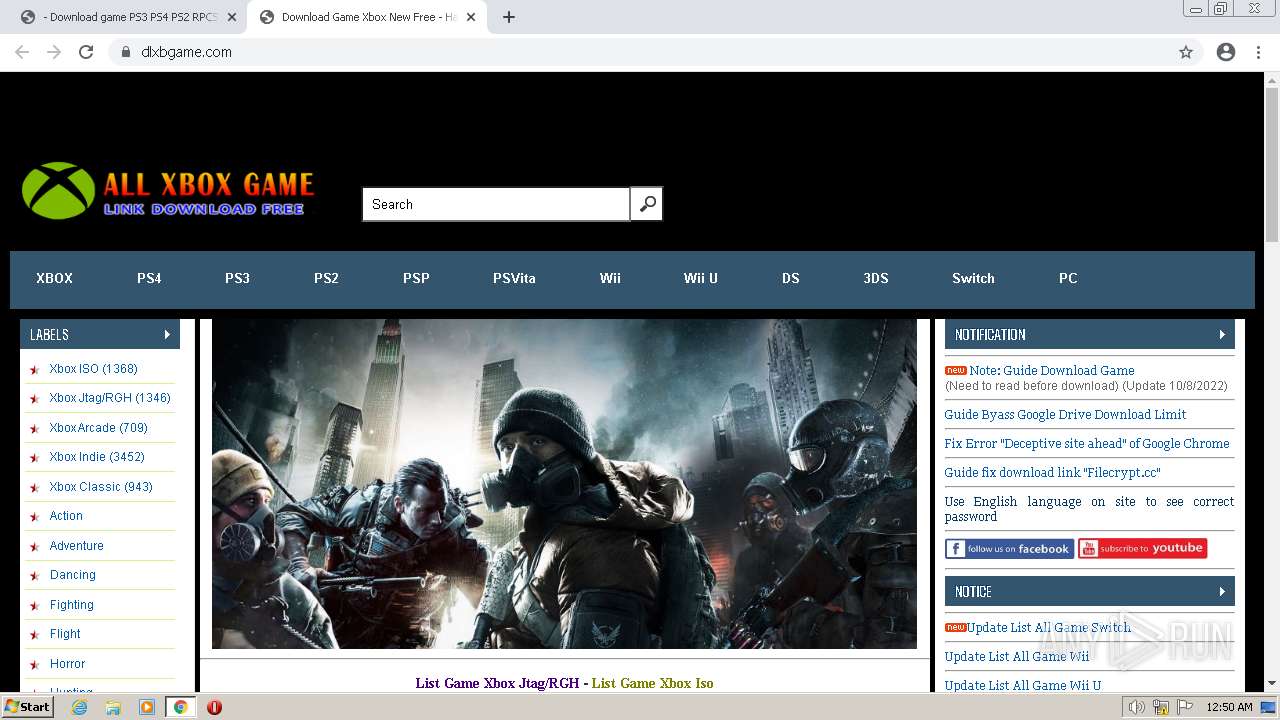Open Xbox Classic (943) label
Image resolution: width=1280 pixels, height=720 pixels.
coord(101,487)
